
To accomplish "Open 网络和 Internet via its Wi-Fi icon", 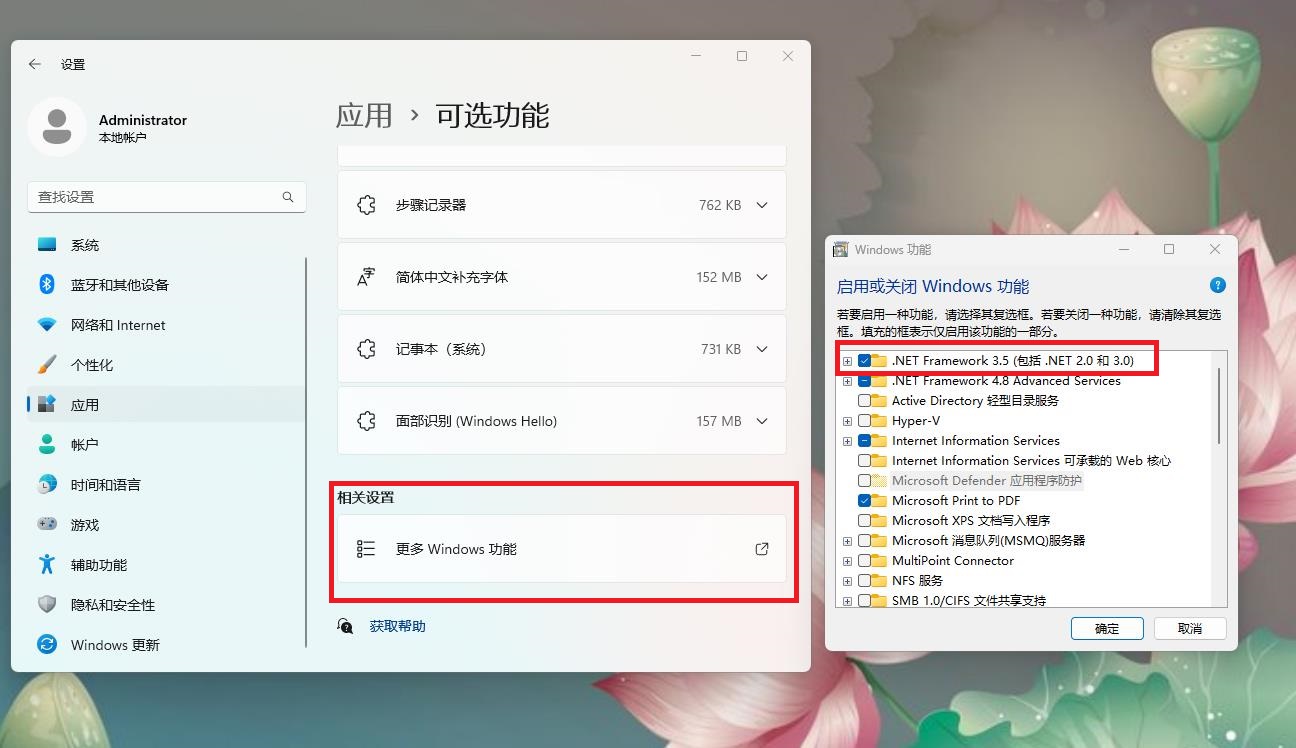I will tap(47, 325).
